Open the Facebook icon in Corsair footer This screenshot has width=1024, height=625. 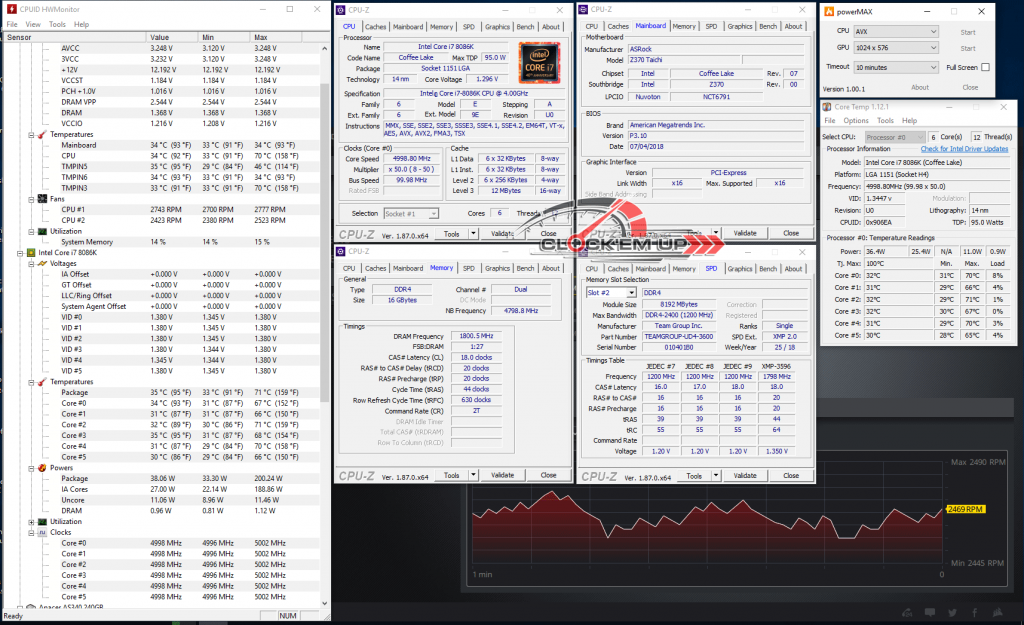[974, 613]
